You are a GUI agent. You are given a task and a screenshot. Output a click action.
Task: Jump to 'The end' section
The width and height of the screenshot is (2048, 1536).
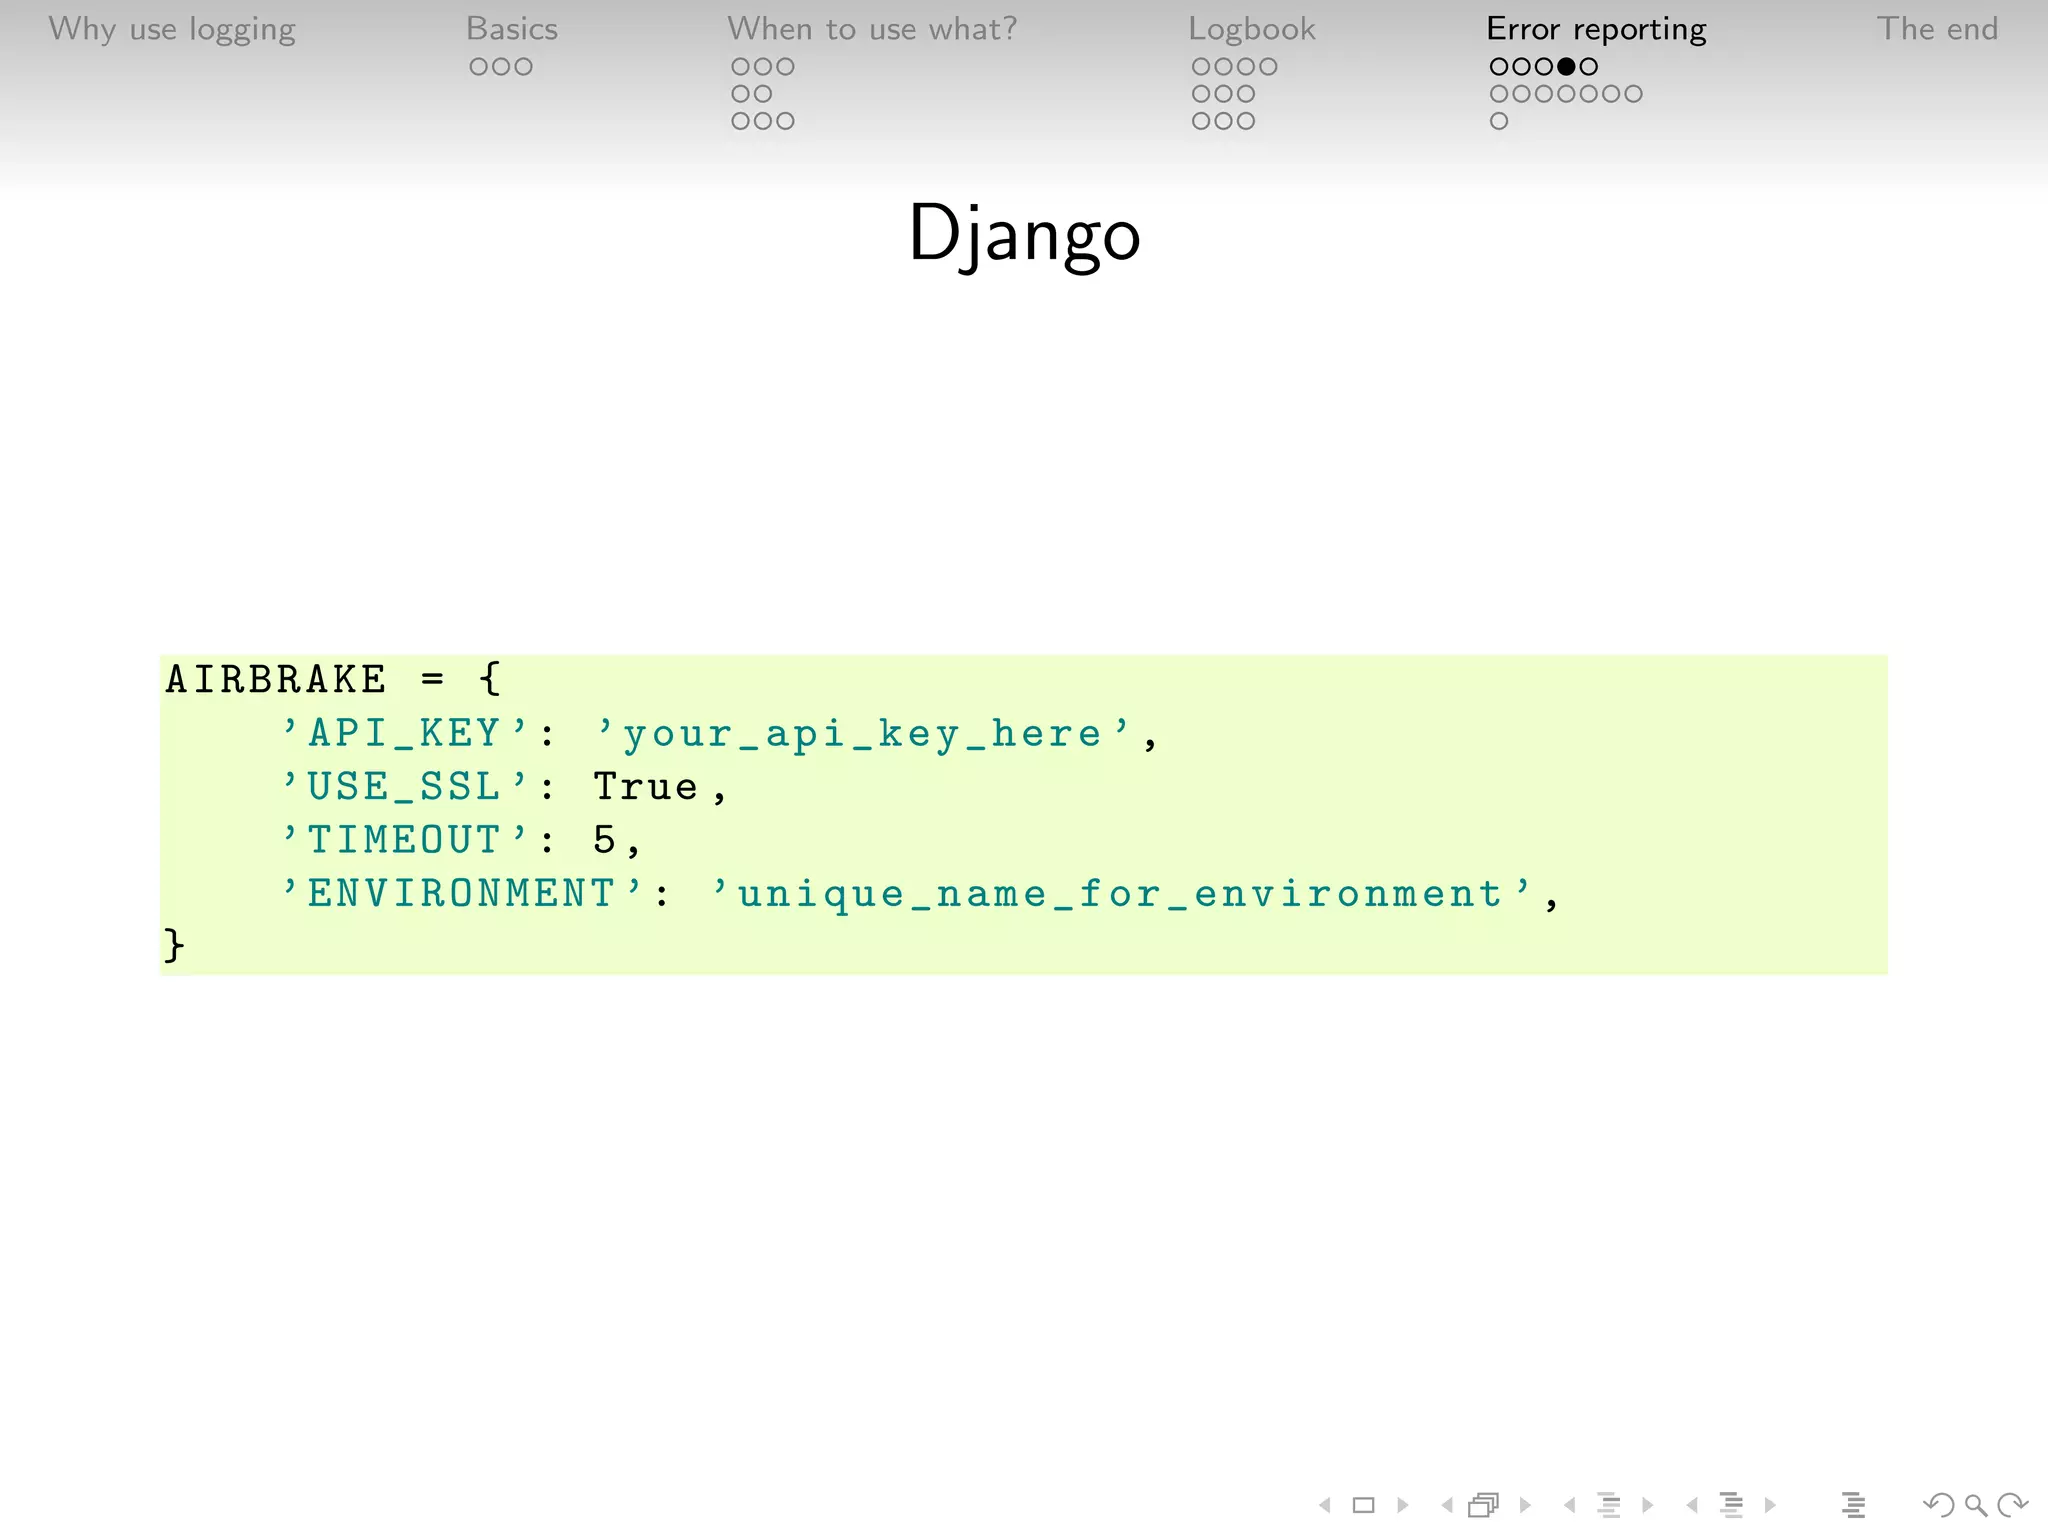click(1938, 29)
